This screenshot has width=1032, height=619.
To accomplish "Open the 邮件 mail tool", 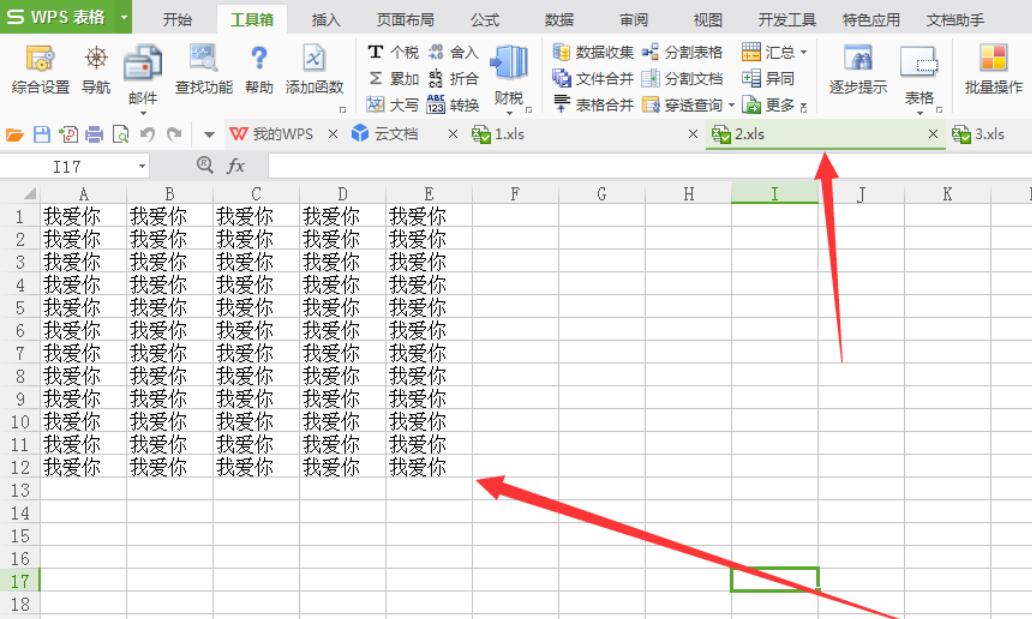I will click(x=143, y=74).
